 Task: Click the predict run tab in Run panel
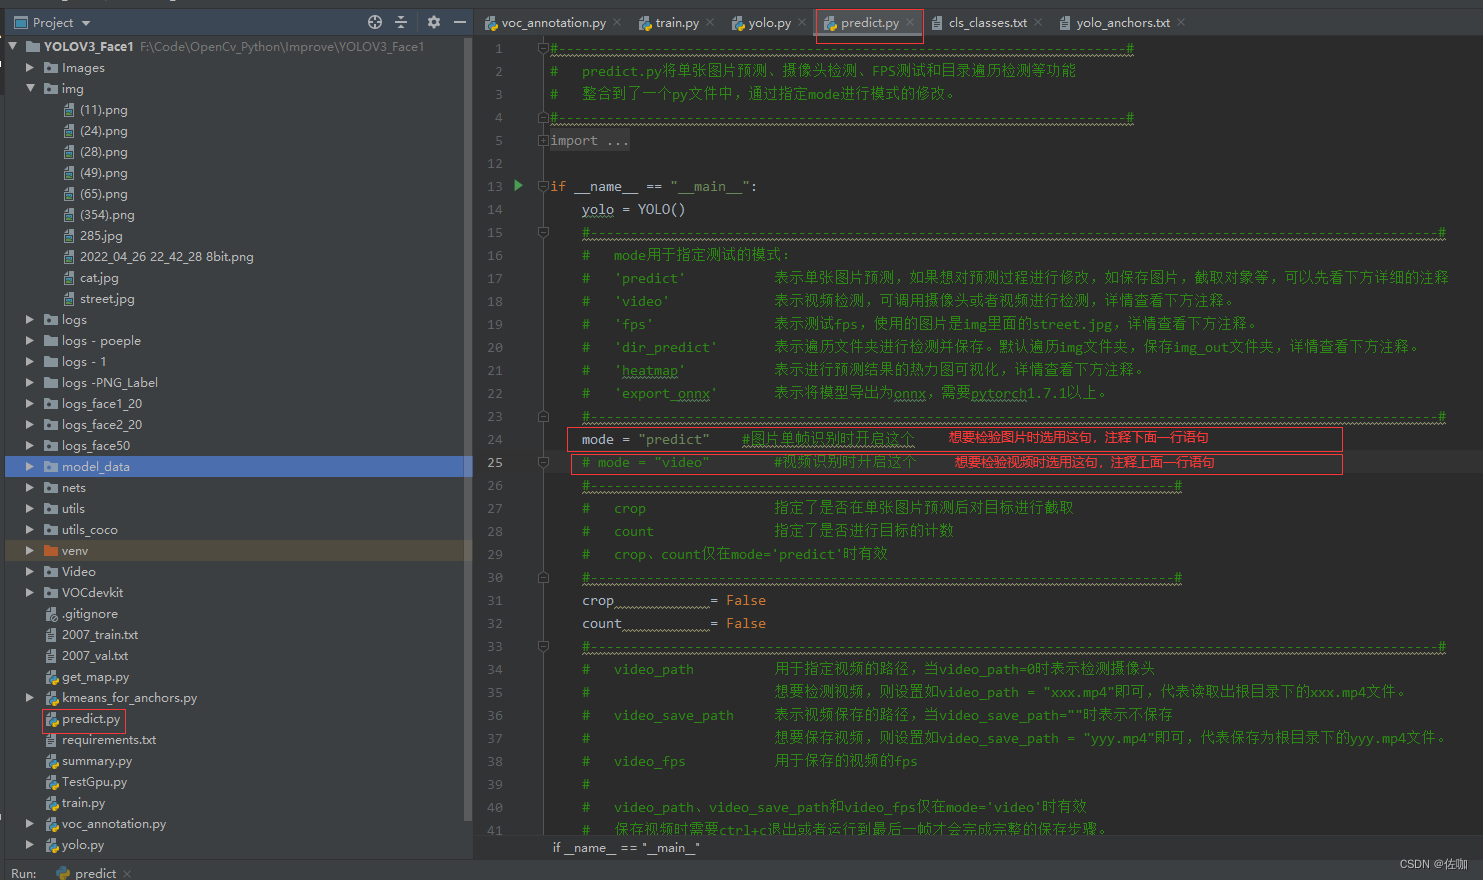[x=94, y=873]
